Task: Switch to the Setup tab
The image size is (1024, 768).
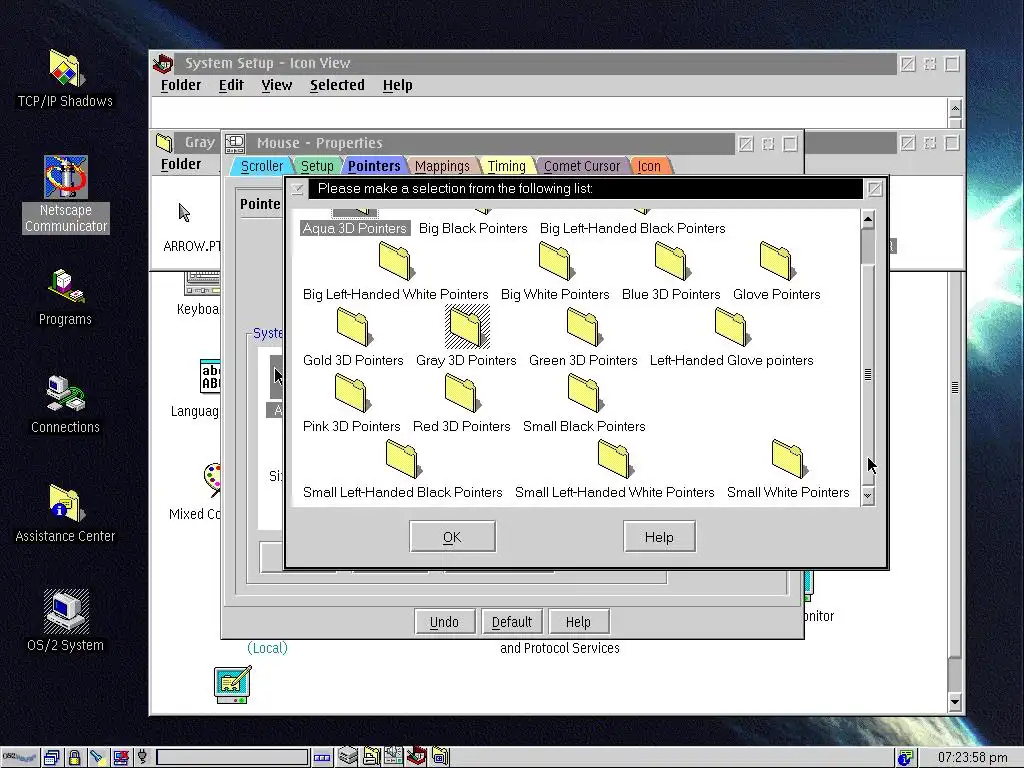Action: (317, 166)
